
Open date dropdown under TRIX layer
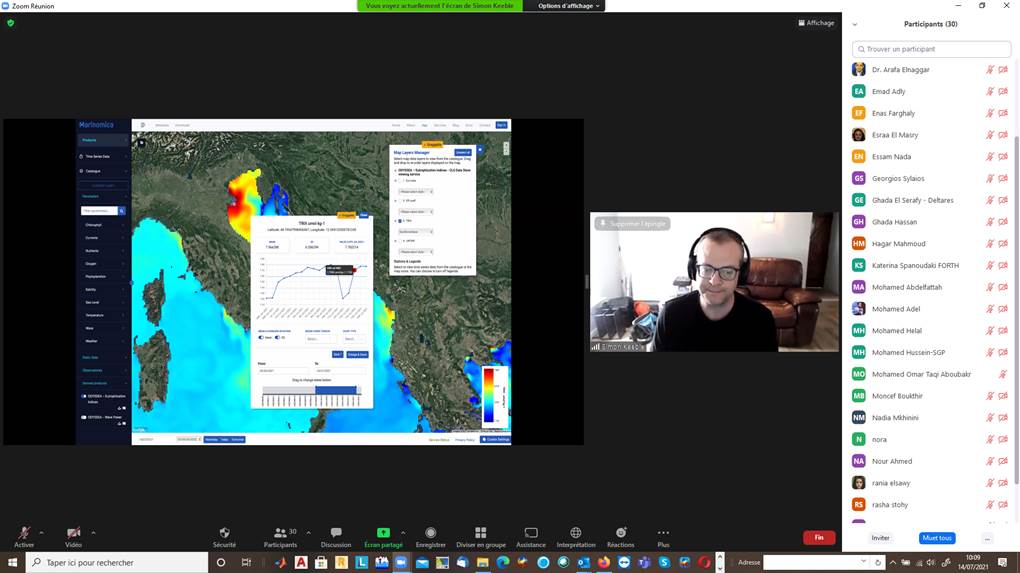[416, 232]
